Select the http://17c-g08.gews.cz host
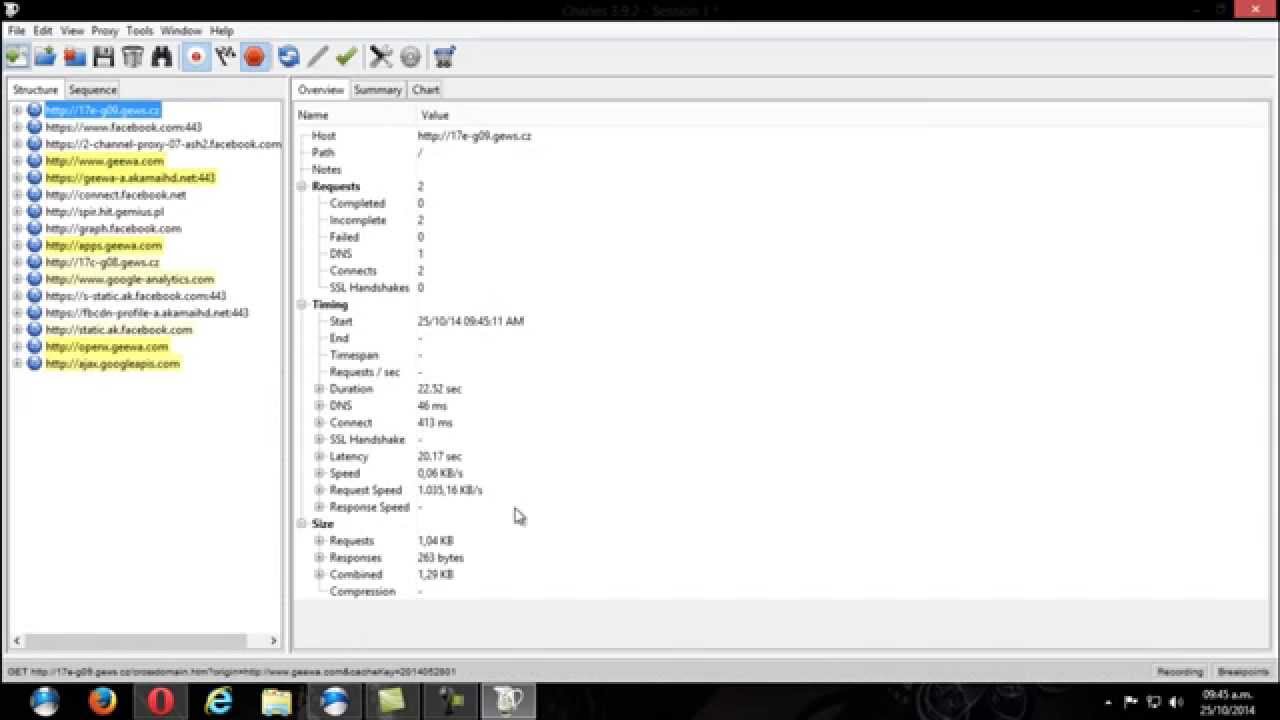Image resolution: width=1280 pixels, height=720 pixels. point(102,262)
